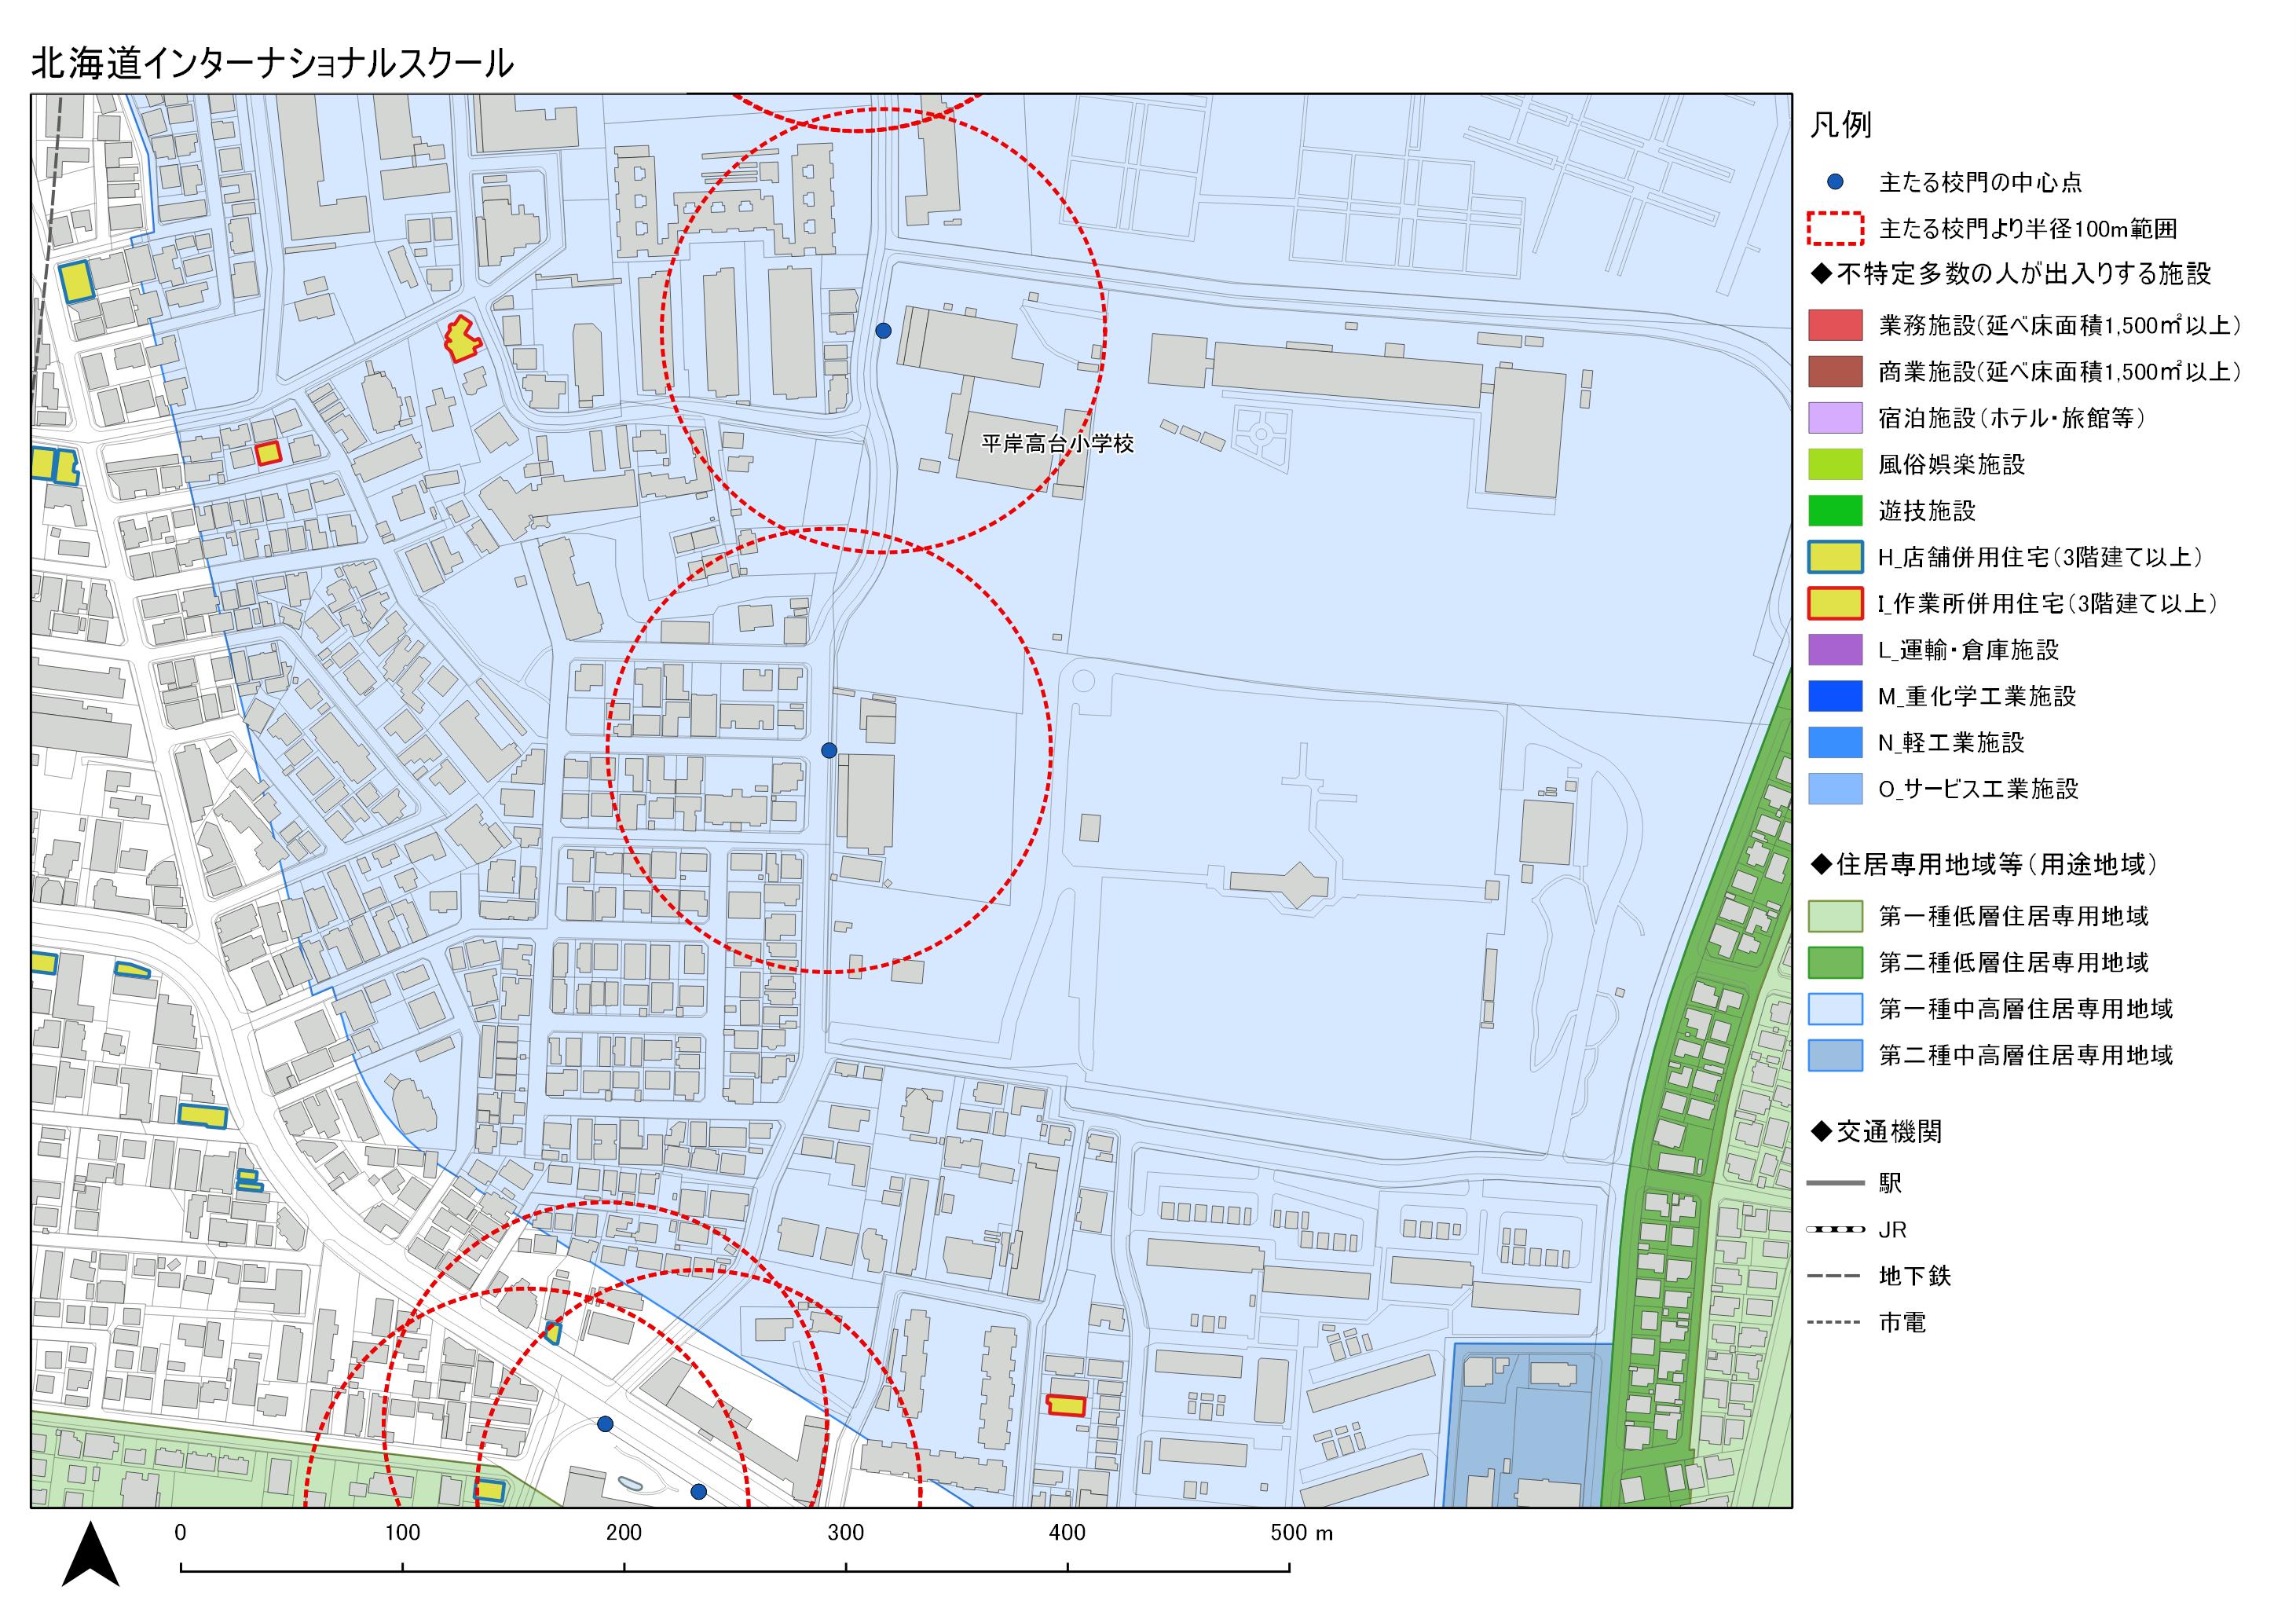Click the 第一種中高層住居専用地域 pale blue swatch
The height and width of the screenshot is (1623, 2296).
click(x=1835, y=1009)
